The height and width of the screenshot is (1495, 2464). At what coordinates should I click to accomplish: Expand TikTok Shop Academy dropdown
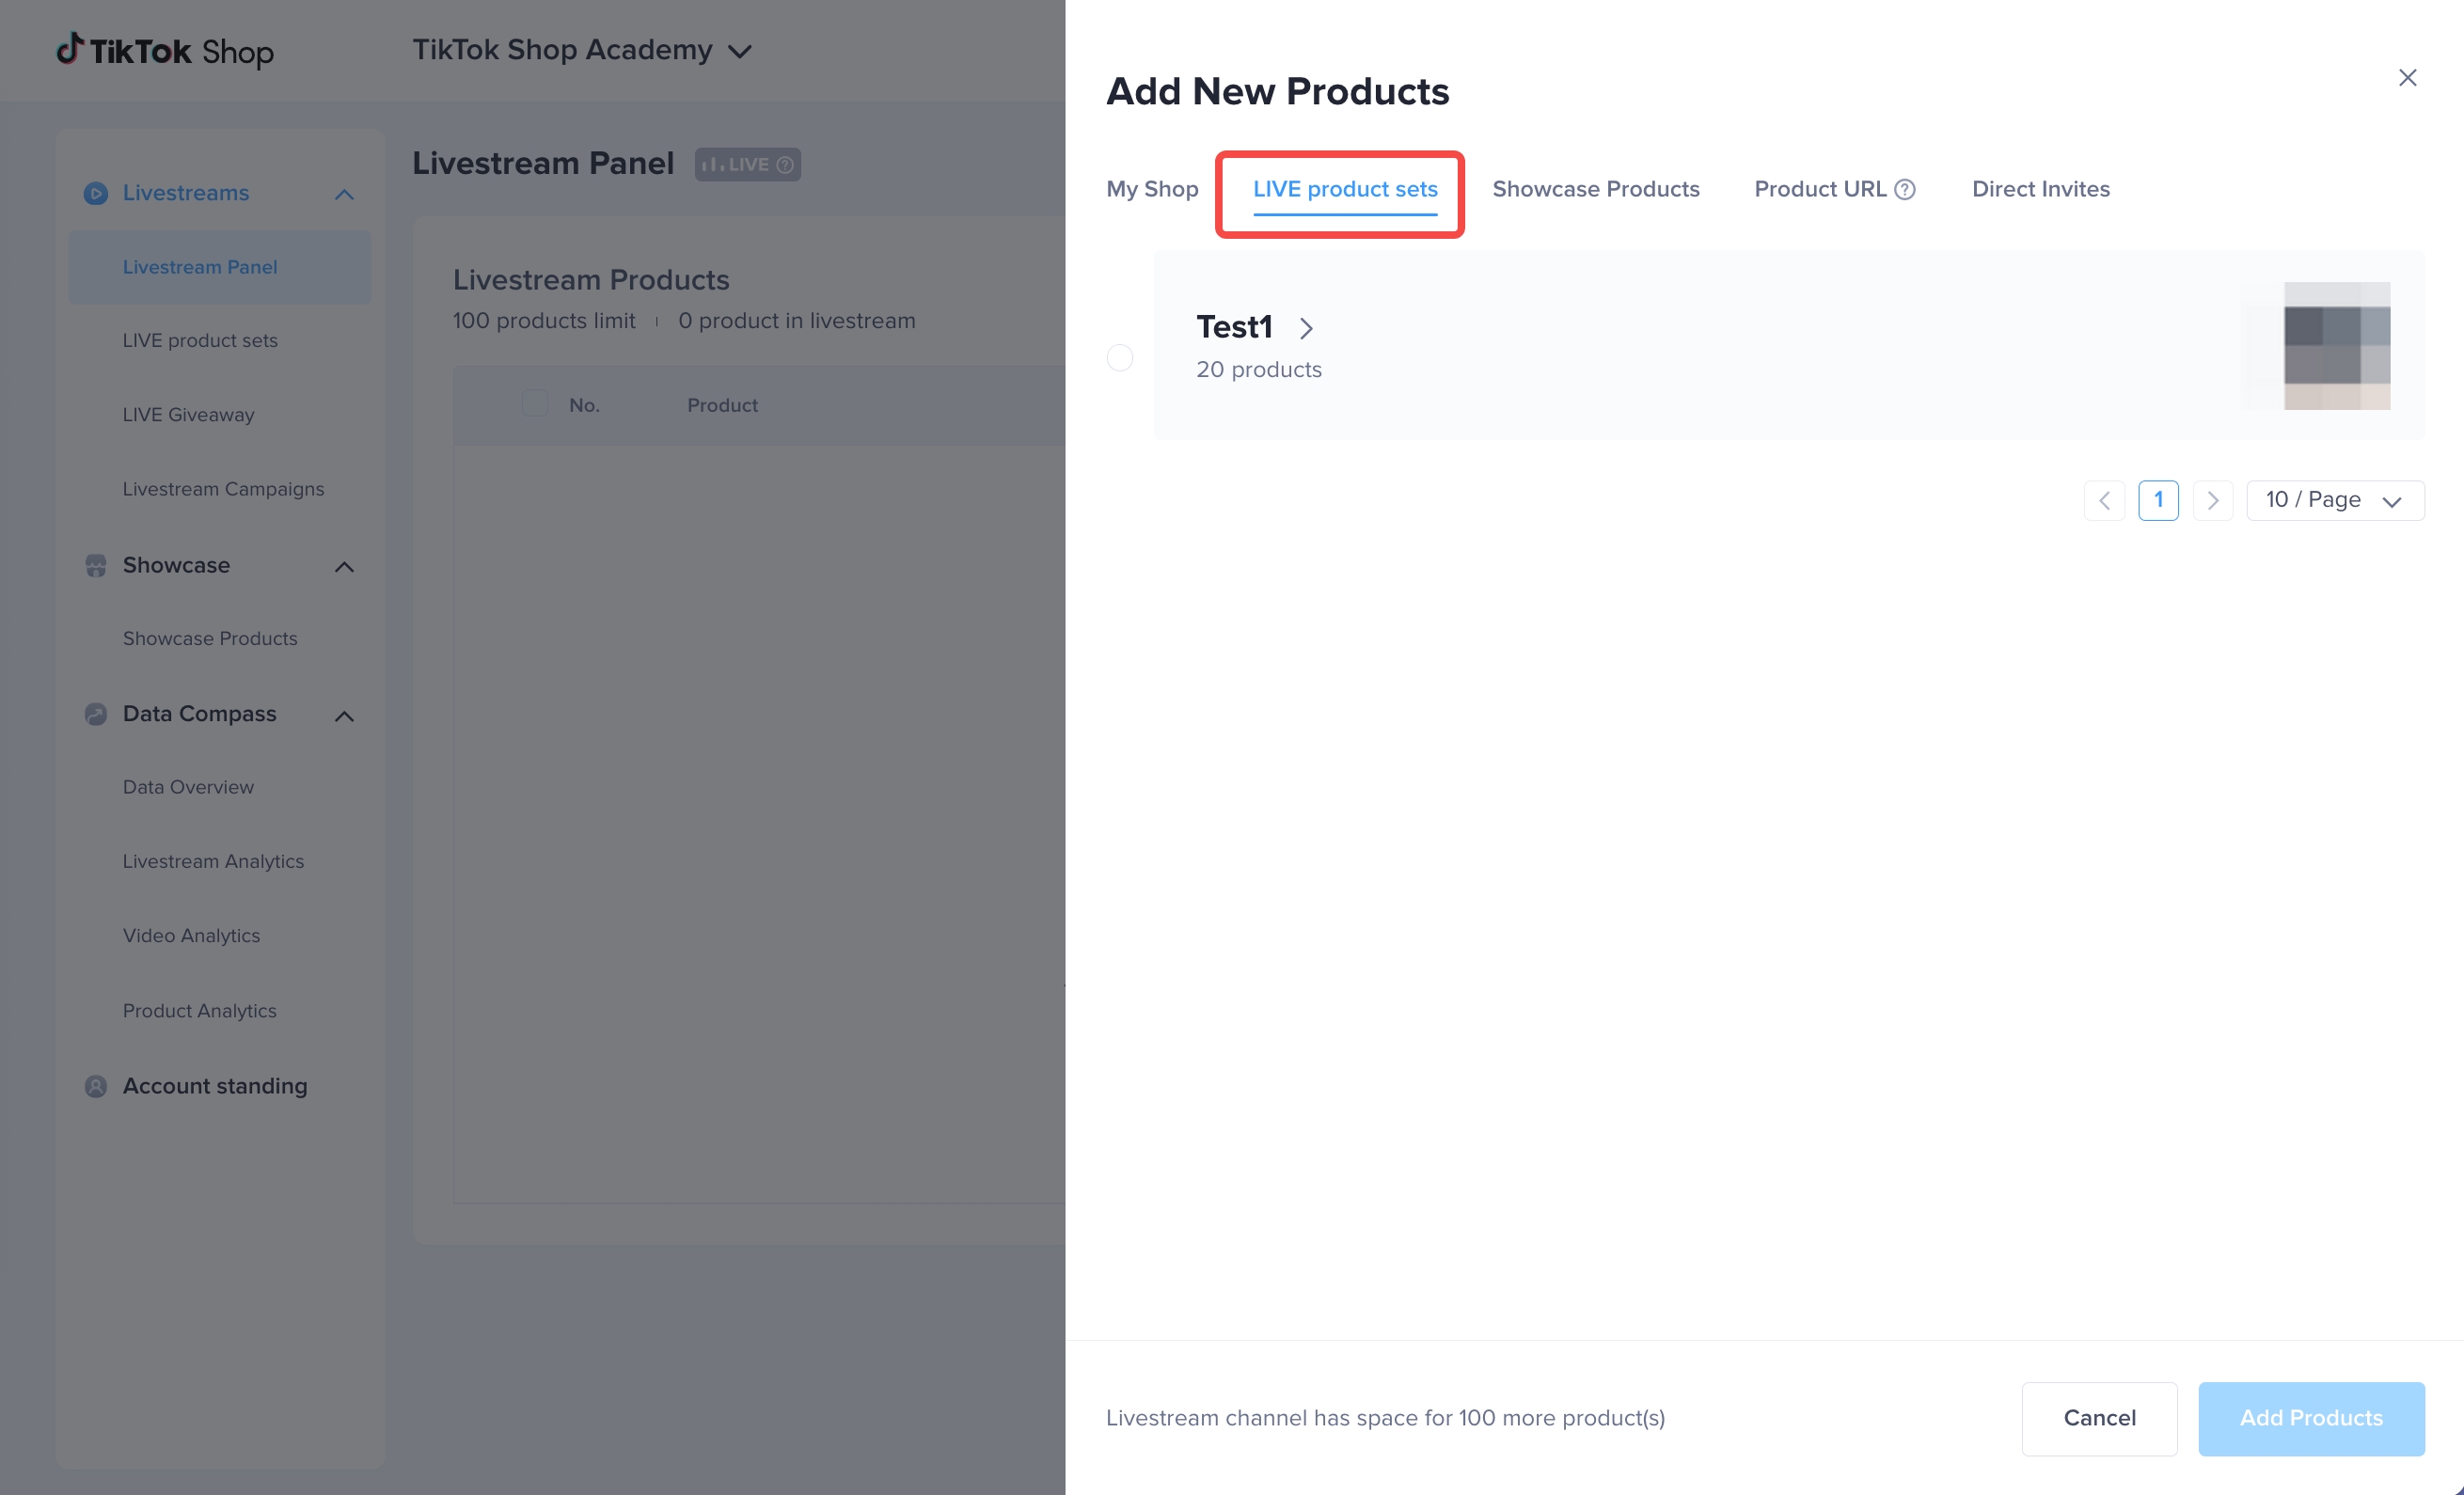740,51
